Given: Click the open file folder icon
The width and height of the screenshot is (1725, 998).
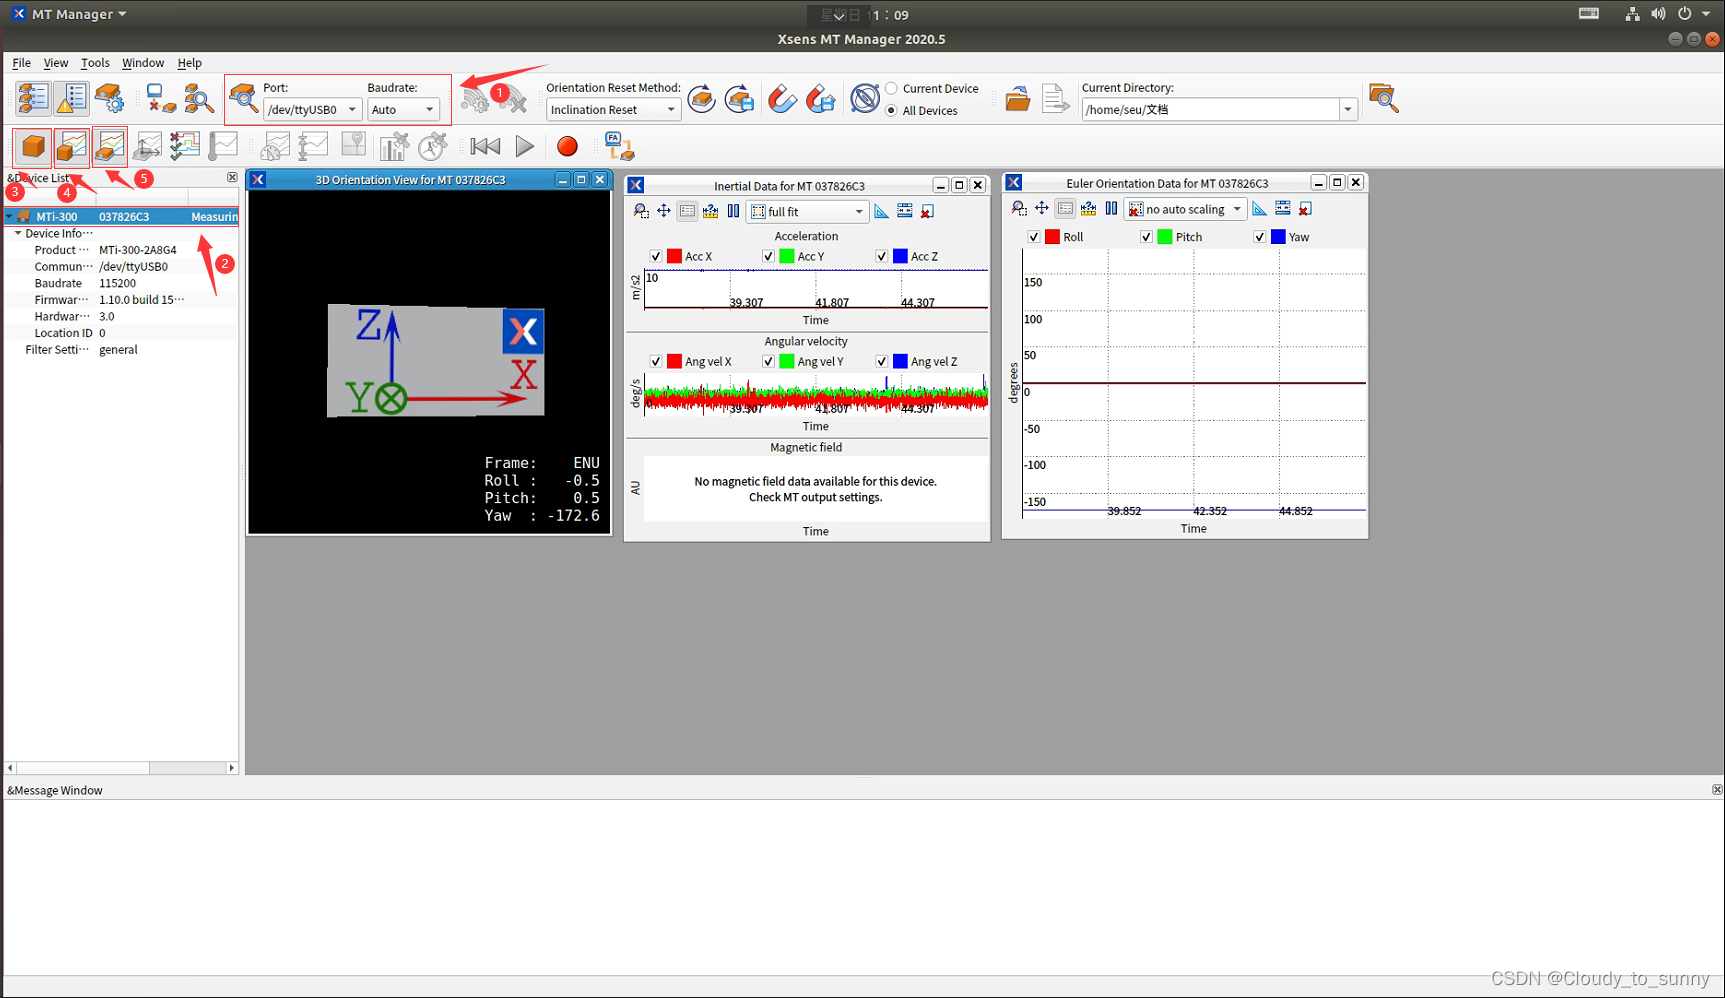Looking at the screenshot, I should pyautogui.click(x=1017, y=99).
